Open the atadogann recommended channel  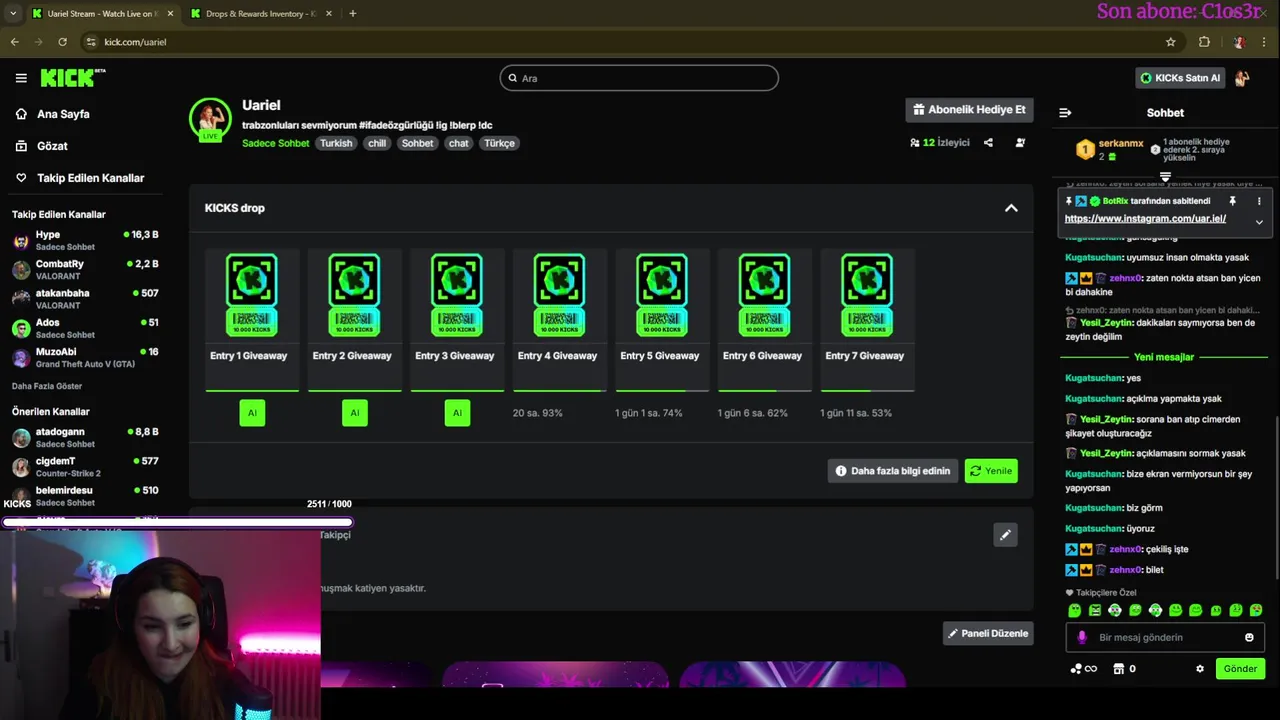pyautogui.click(x=85, y=437)
